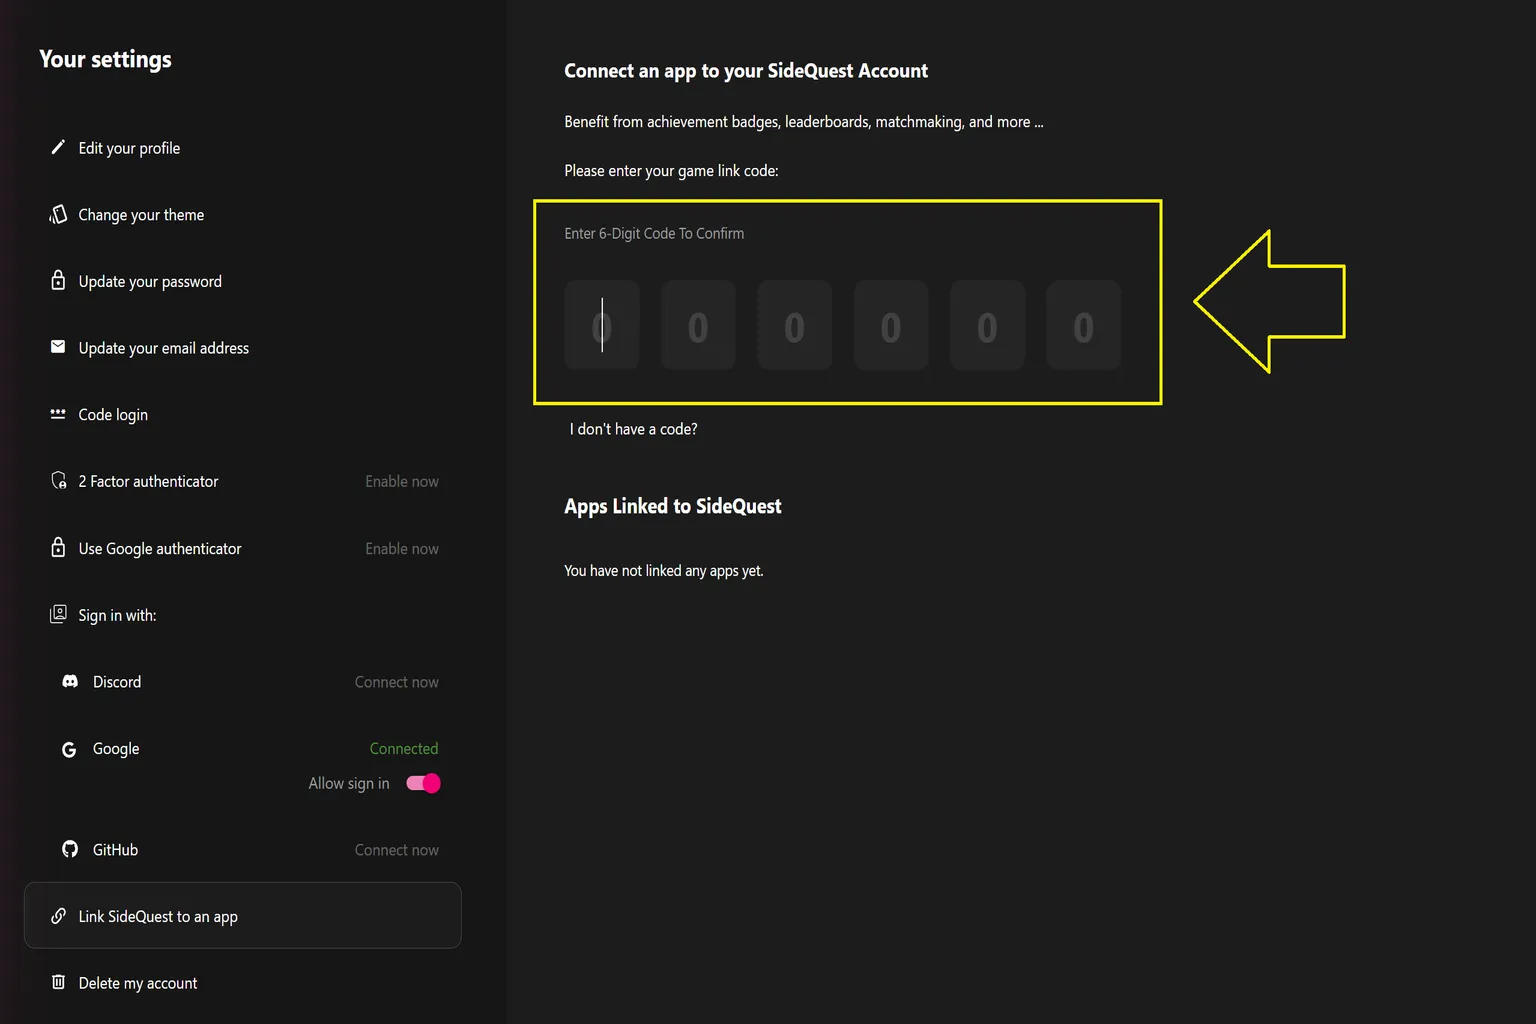Click the first digit box of the code
Image resolution: width=1536 pixels, height=1024 pixels.
coord(602,325)
